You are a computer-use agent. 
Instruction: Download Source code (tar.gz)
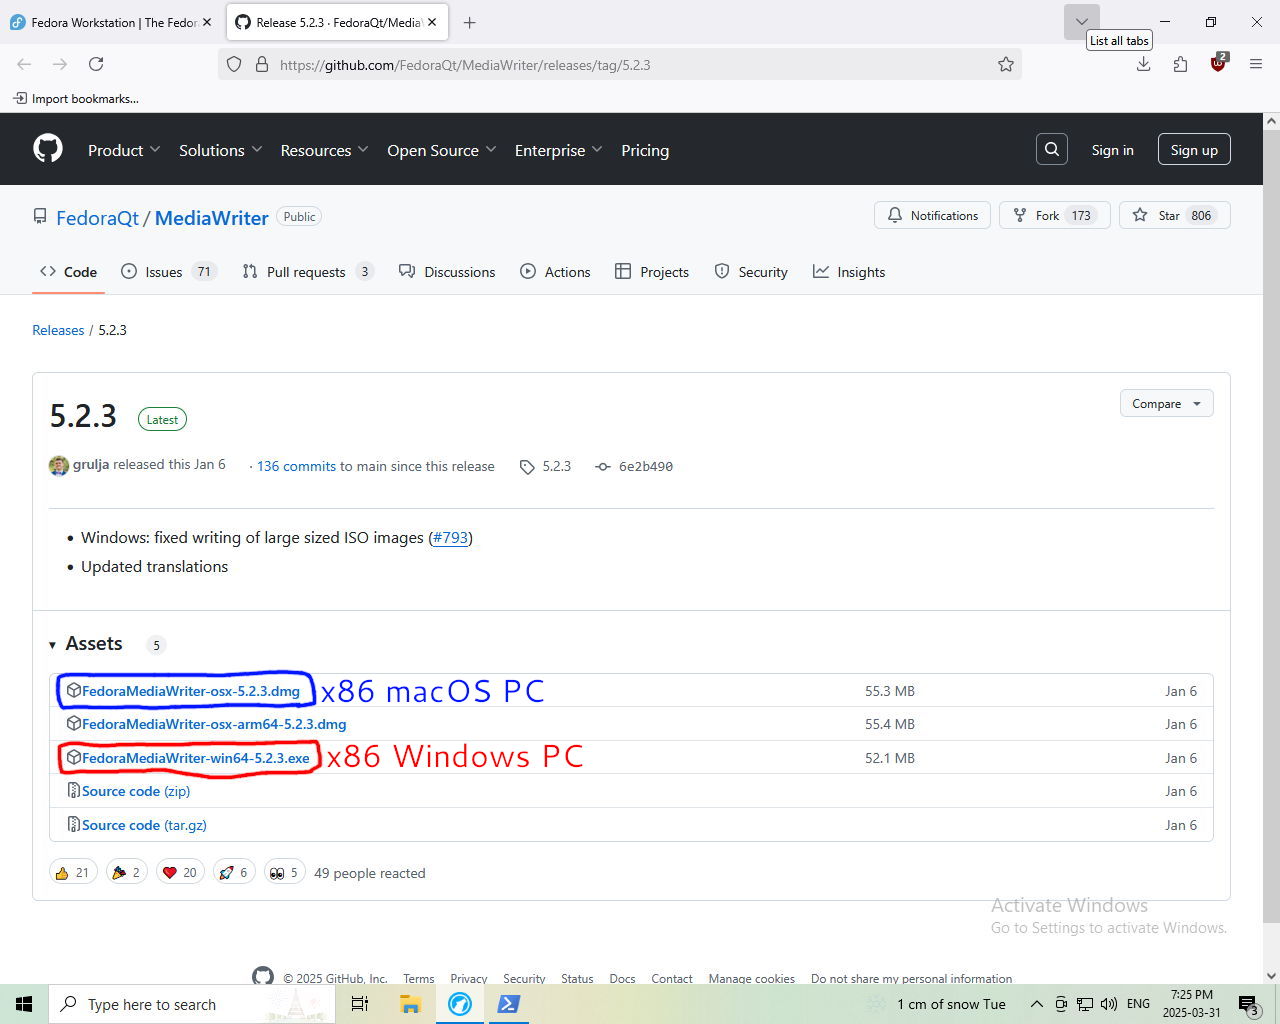pyautogui.click(x=144, y=825)
